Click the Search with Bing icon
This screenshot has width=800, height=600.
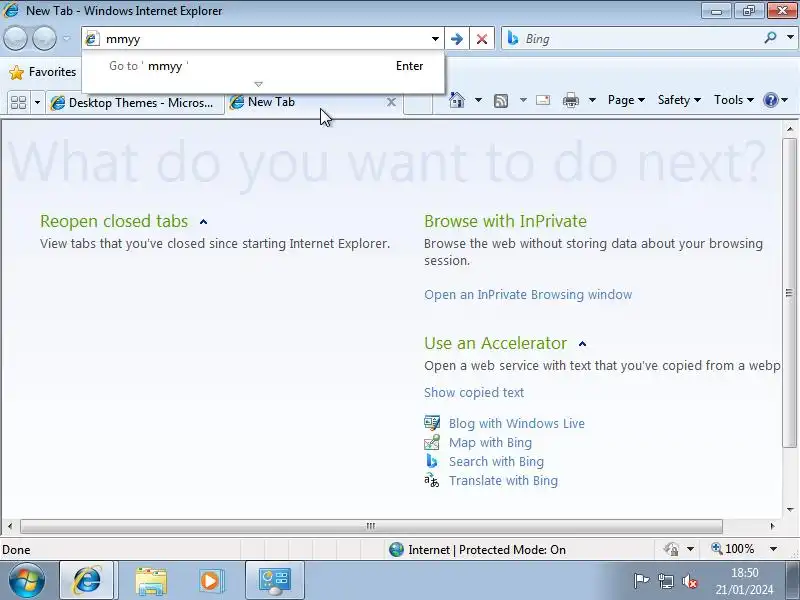click(x=432, y=461)
